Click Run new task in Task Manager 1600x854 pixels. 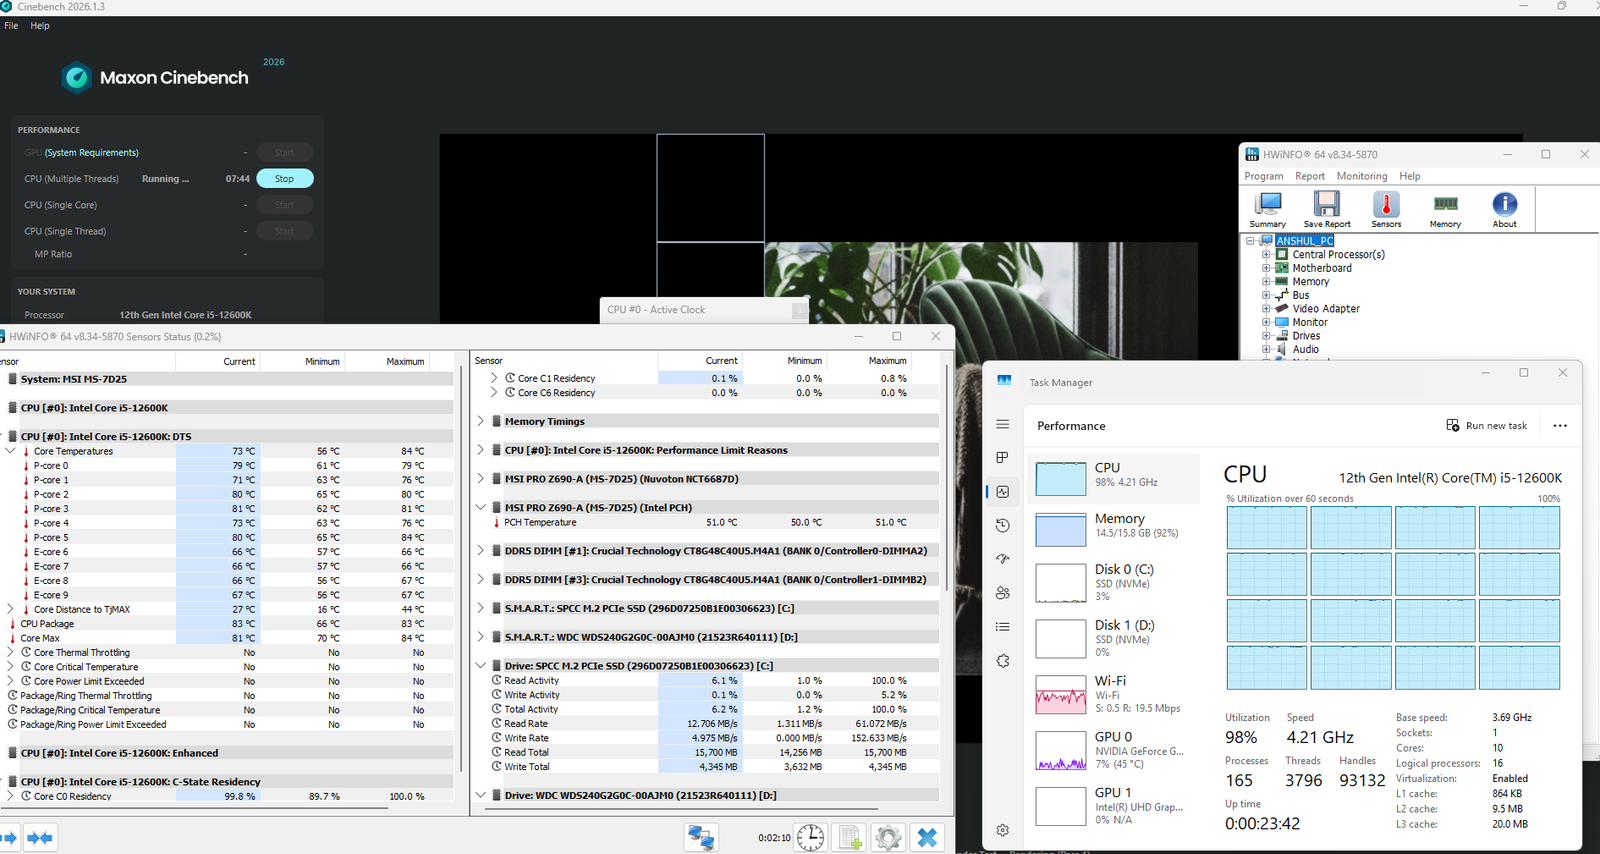click(1487, 426)
